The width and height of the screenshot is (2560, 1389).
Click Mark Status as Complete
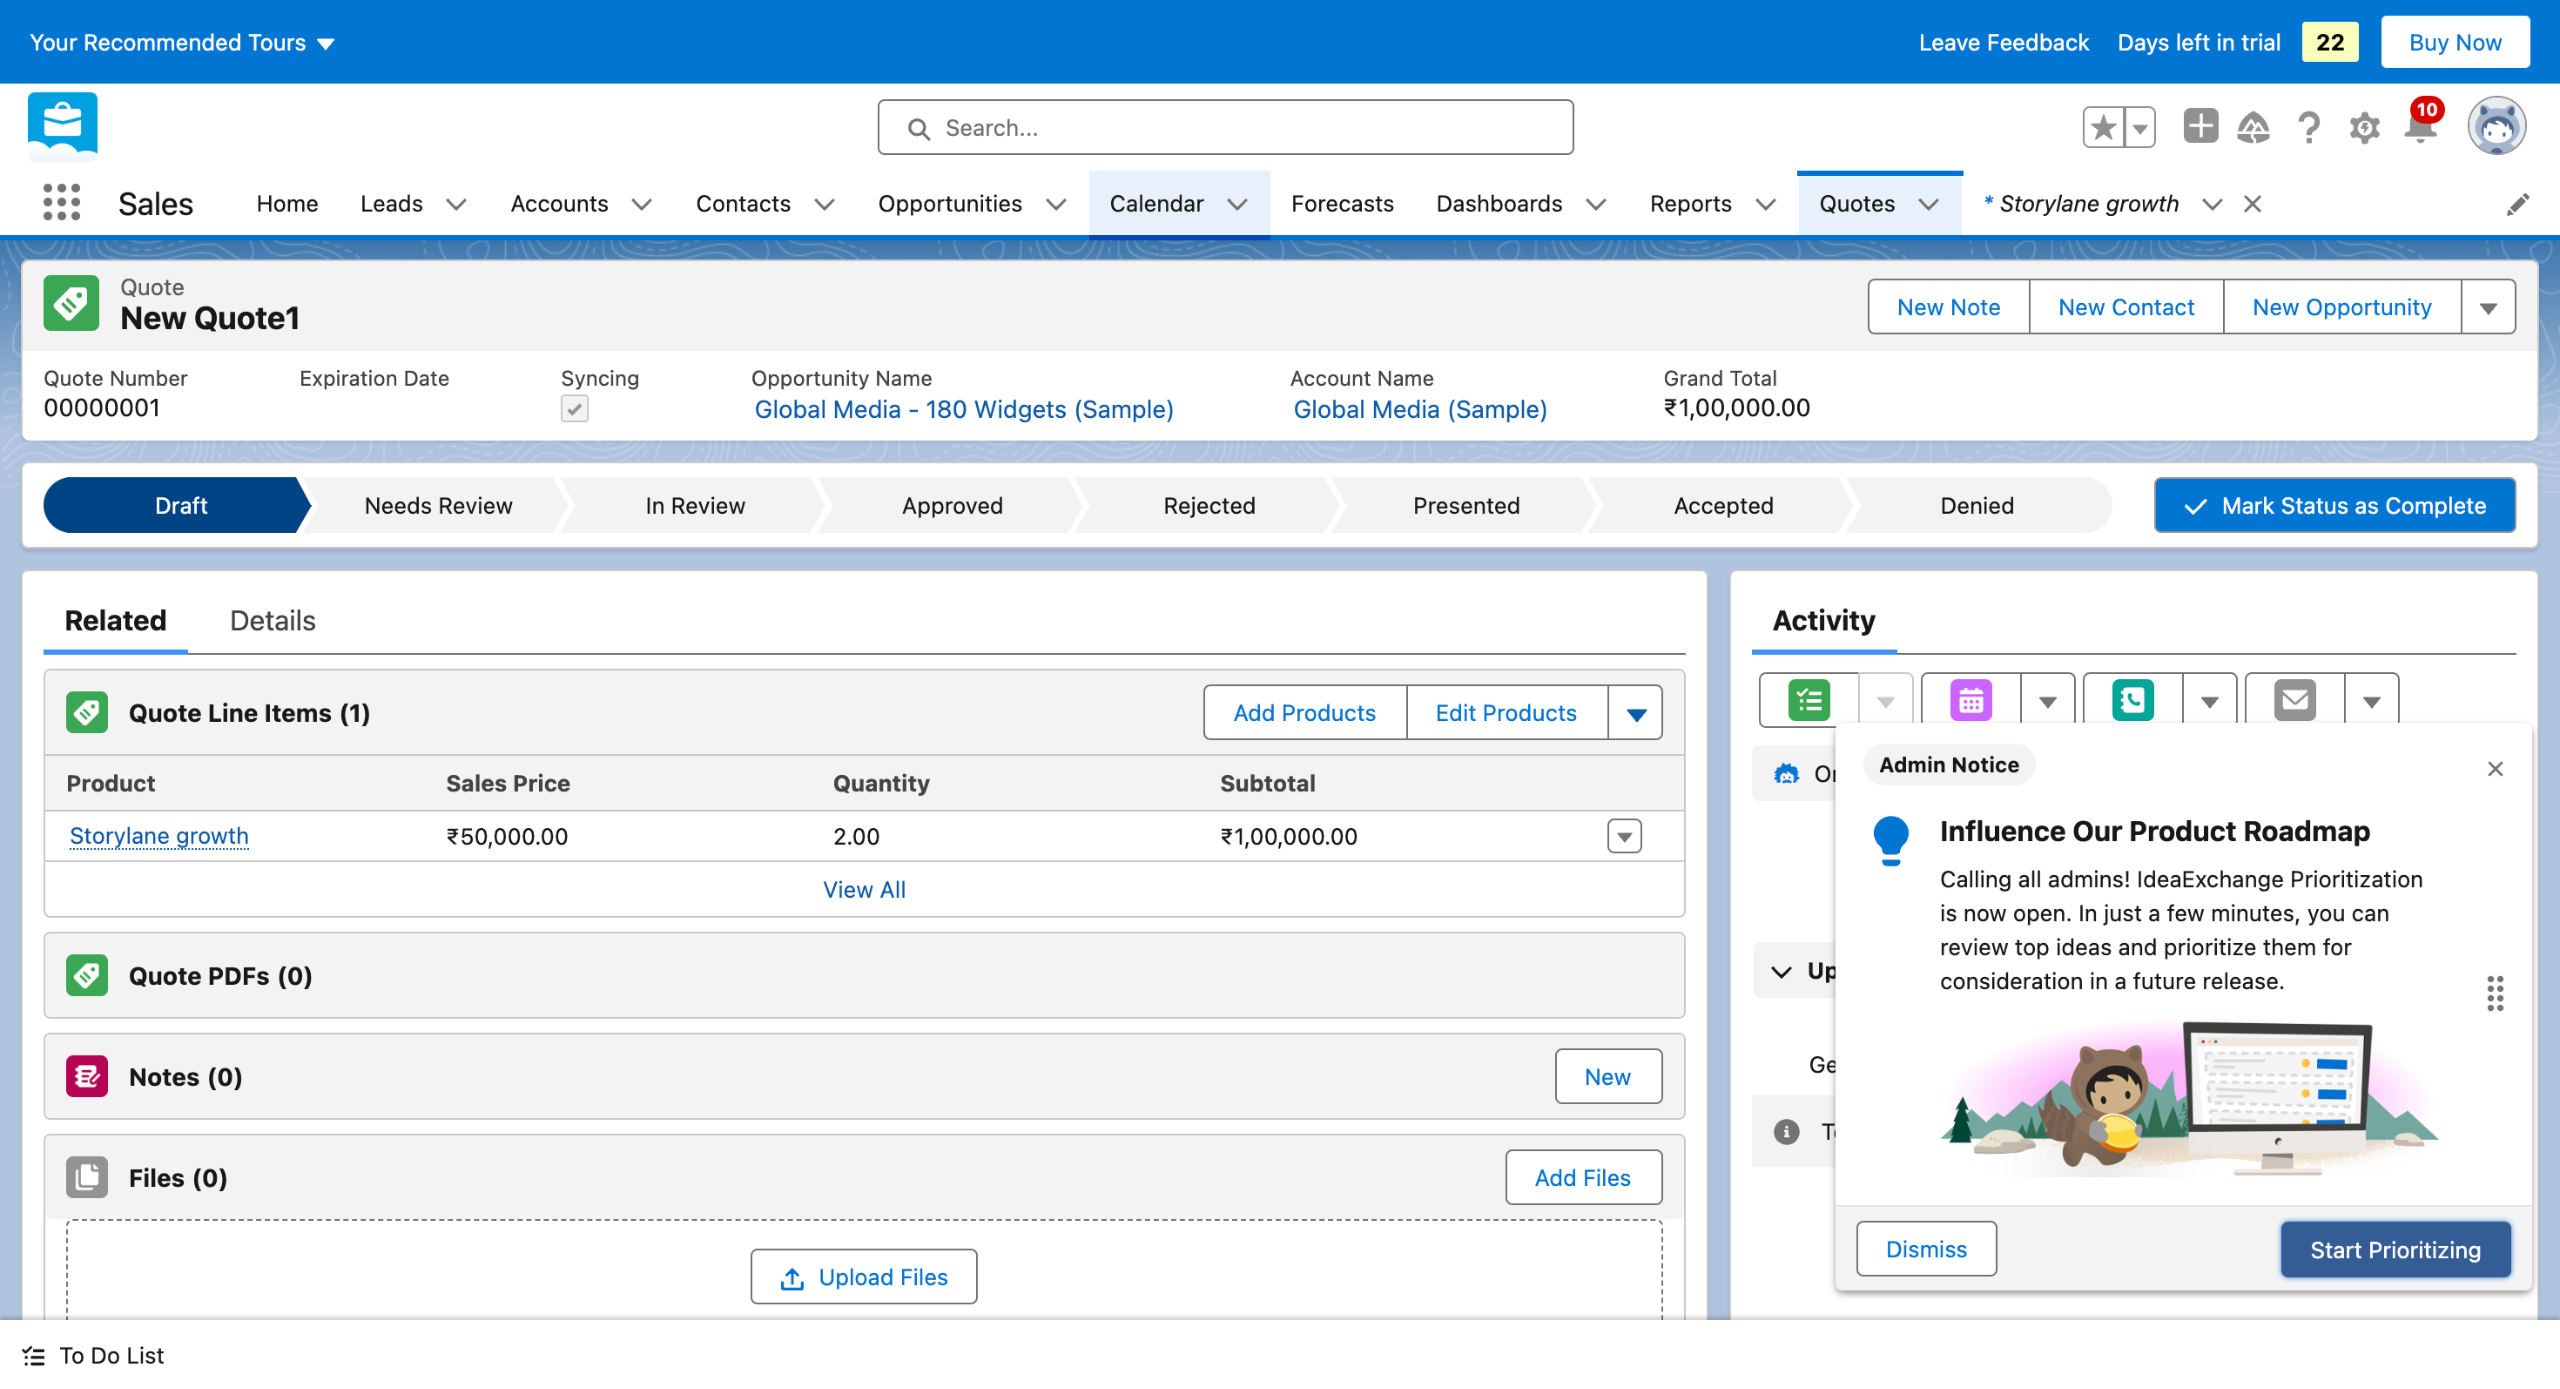point(2334,506)
